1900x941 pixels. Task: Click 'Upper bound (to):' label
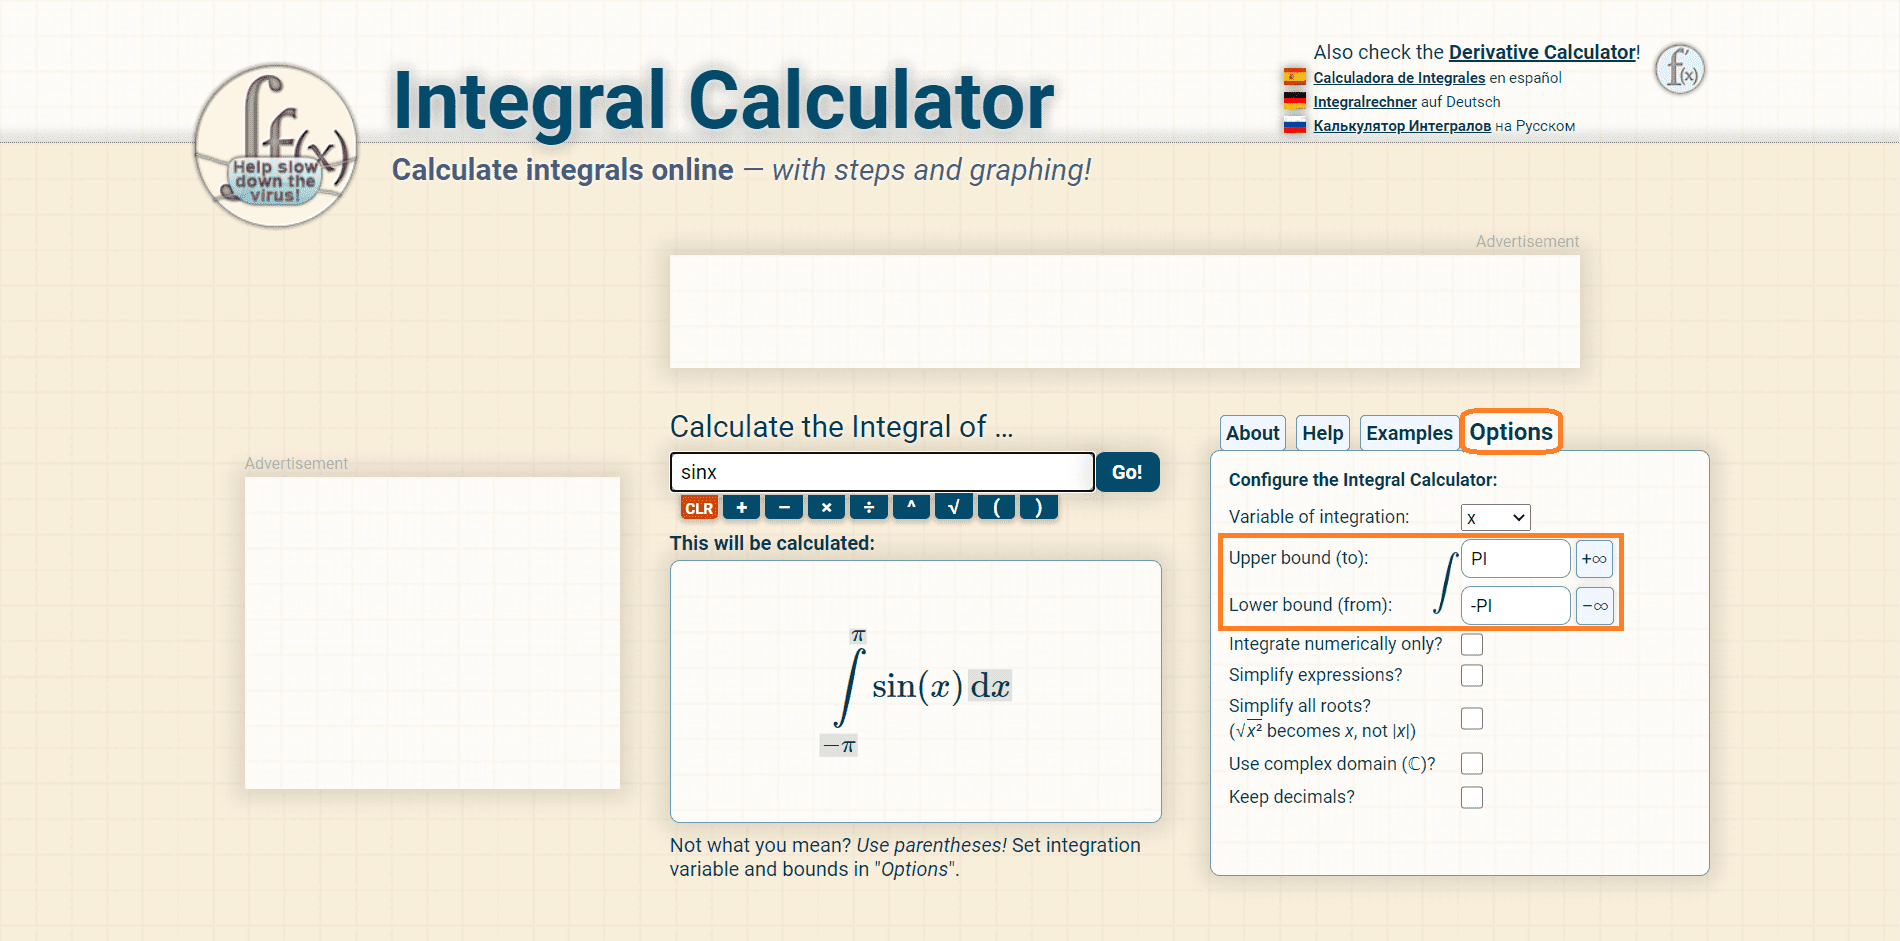point(1299,558)
